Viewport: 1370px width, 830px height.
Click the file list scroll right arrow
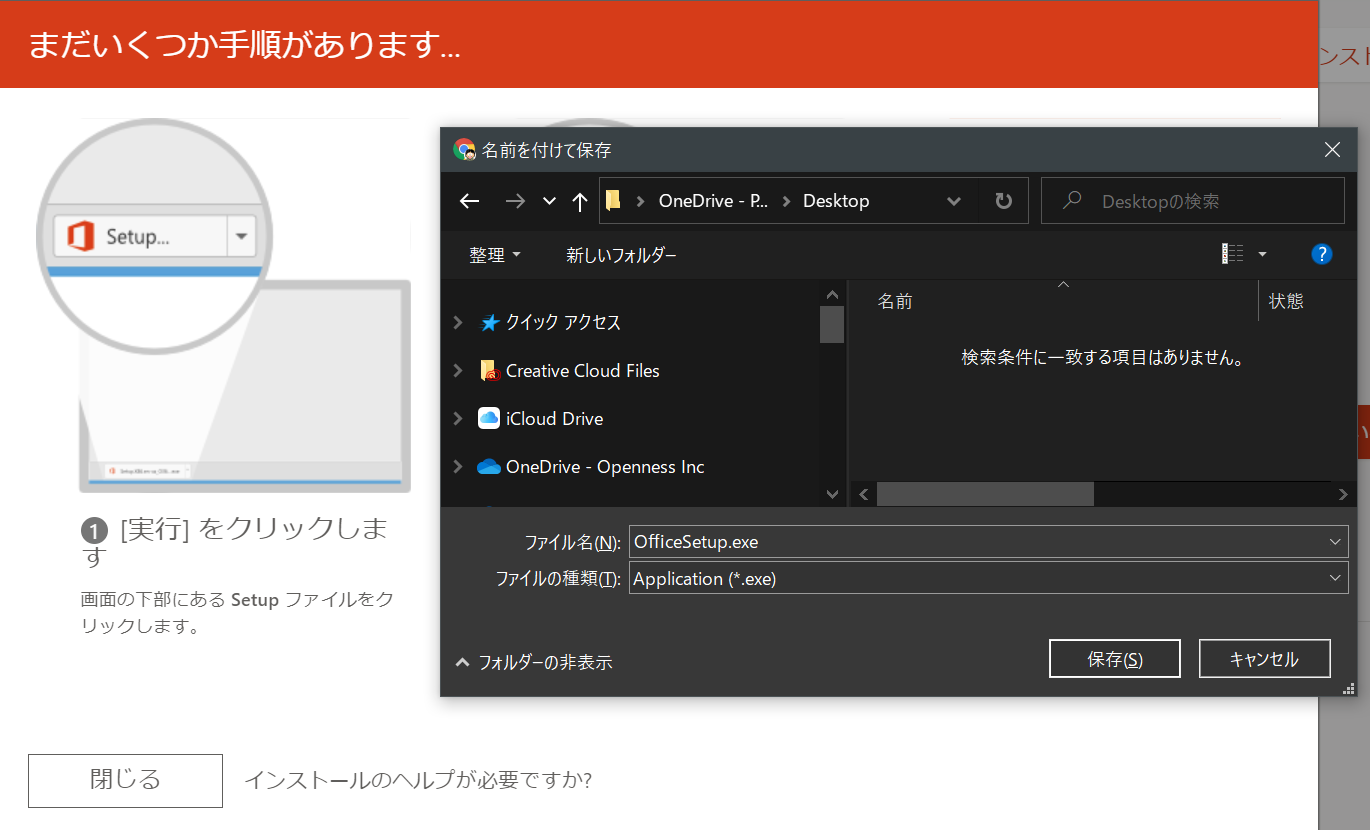coord(1343,494)
